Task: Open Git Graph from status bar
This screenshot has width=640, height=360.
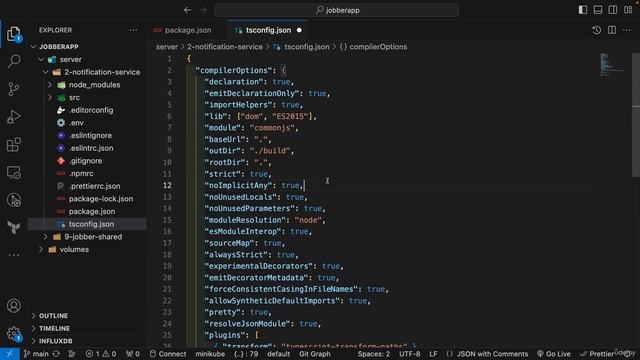Action: 315,354
